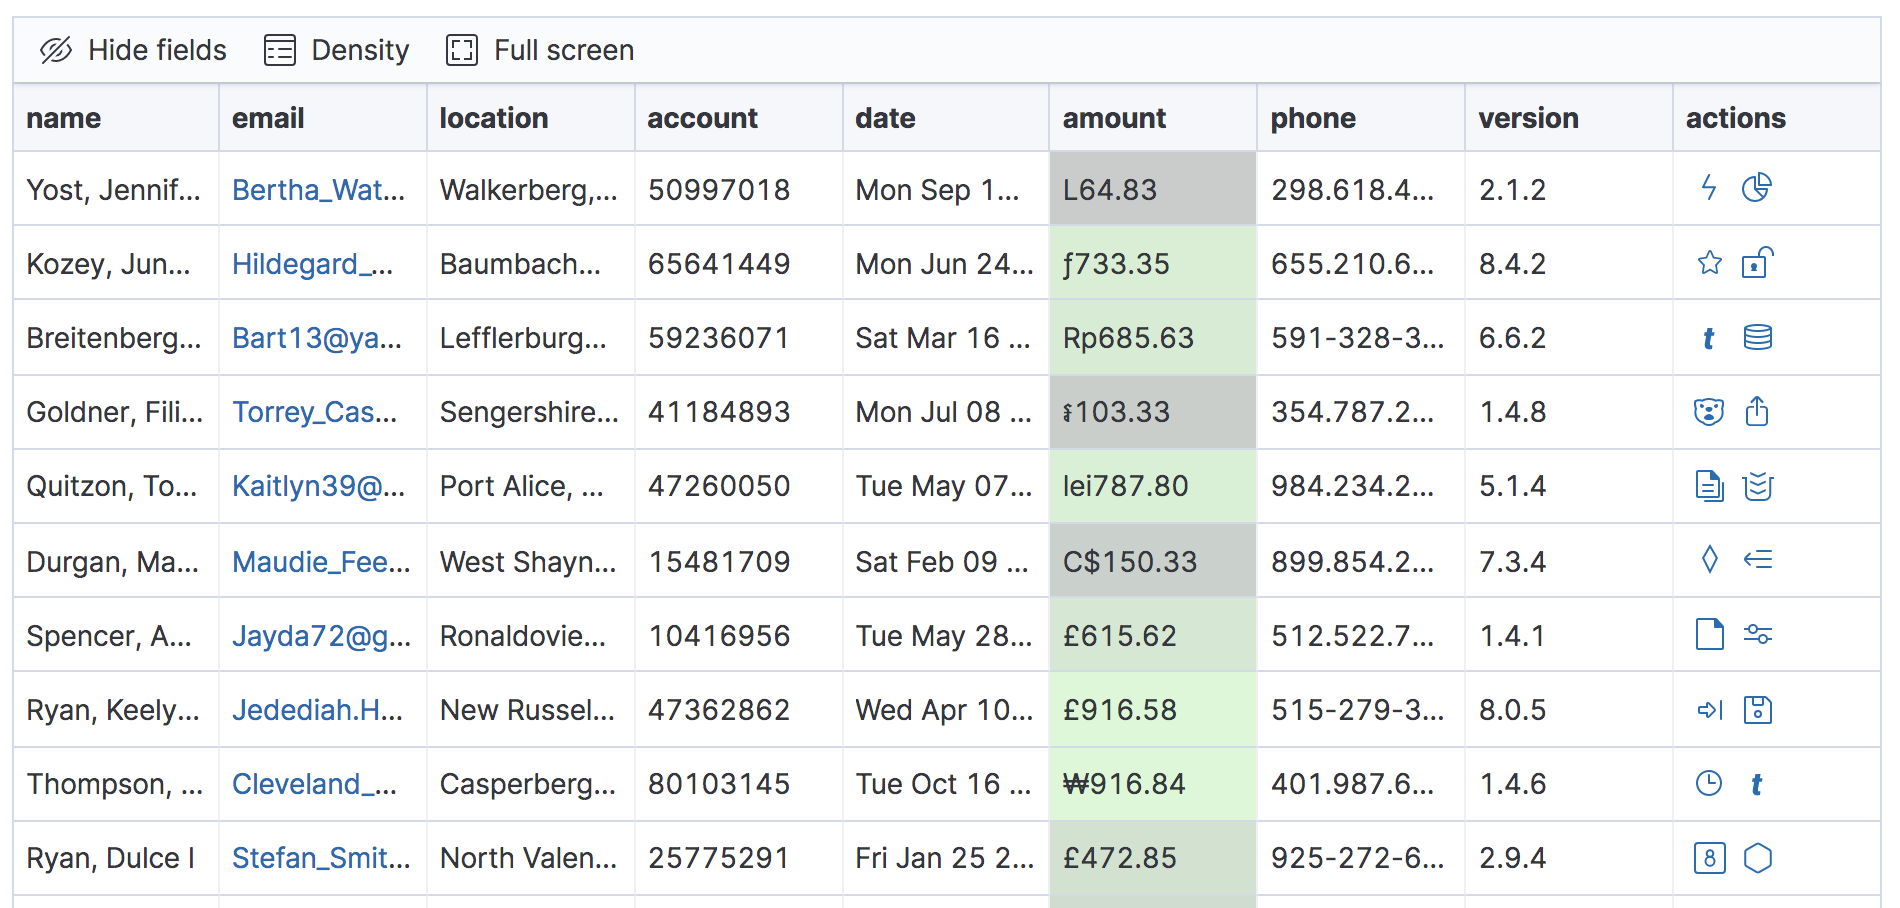Click the email column header
The width and height of the screenshot is (1900, 908).
323,118
